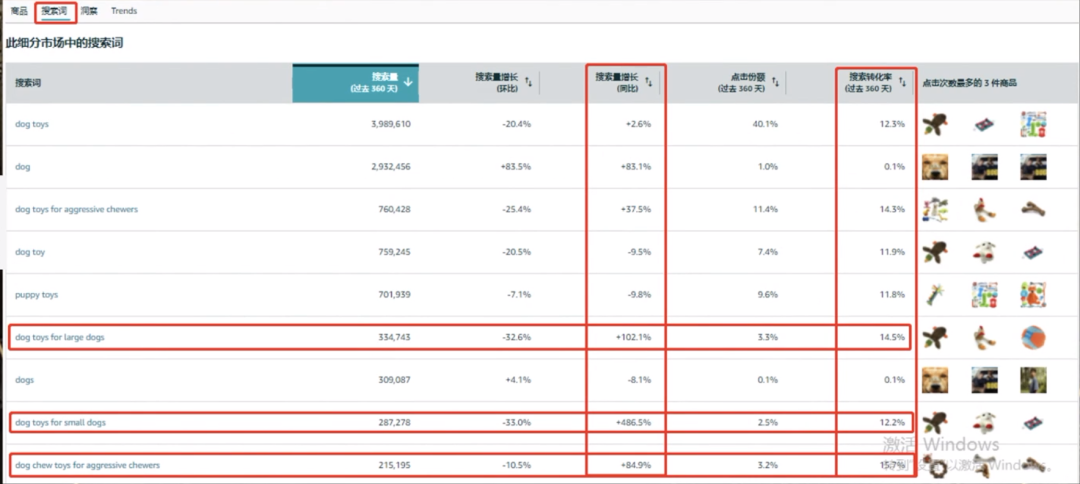Click the +102.1% year-over-year growth value

(636, 337)
